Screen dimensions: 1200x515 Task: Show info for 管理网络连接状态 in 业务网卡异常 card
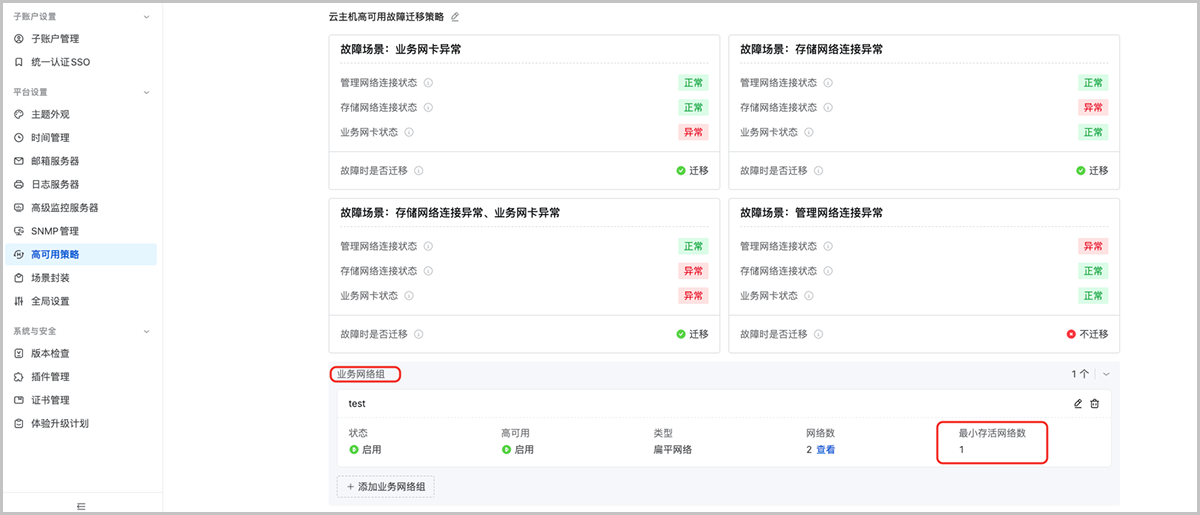pyautogui.click(x=428, y=83)
